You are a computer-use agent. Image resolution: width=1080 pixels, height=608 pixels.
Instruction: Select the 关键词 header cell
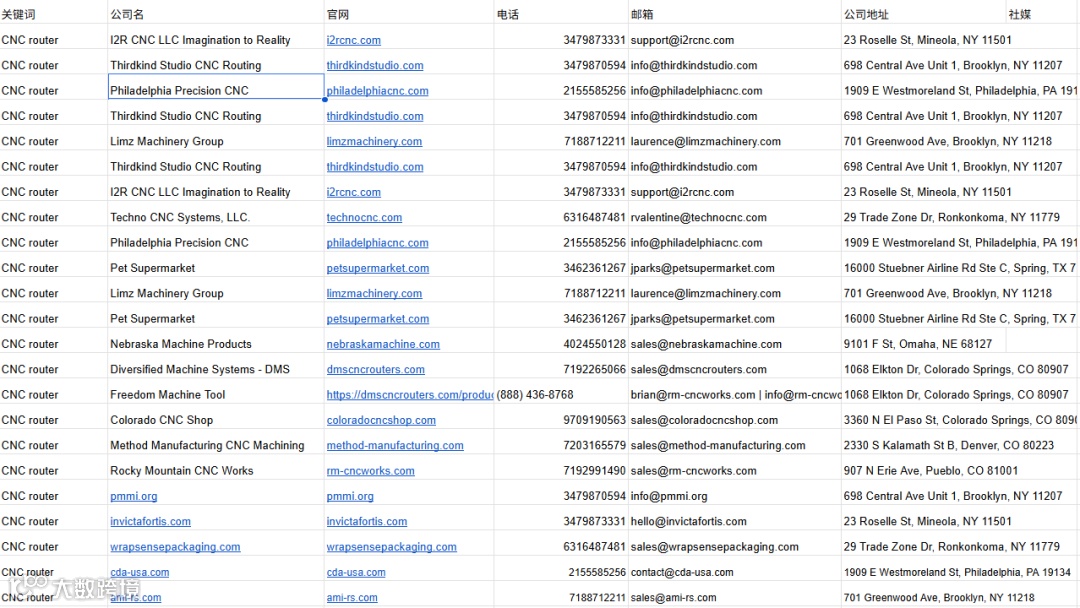click(x=54, y=14)
